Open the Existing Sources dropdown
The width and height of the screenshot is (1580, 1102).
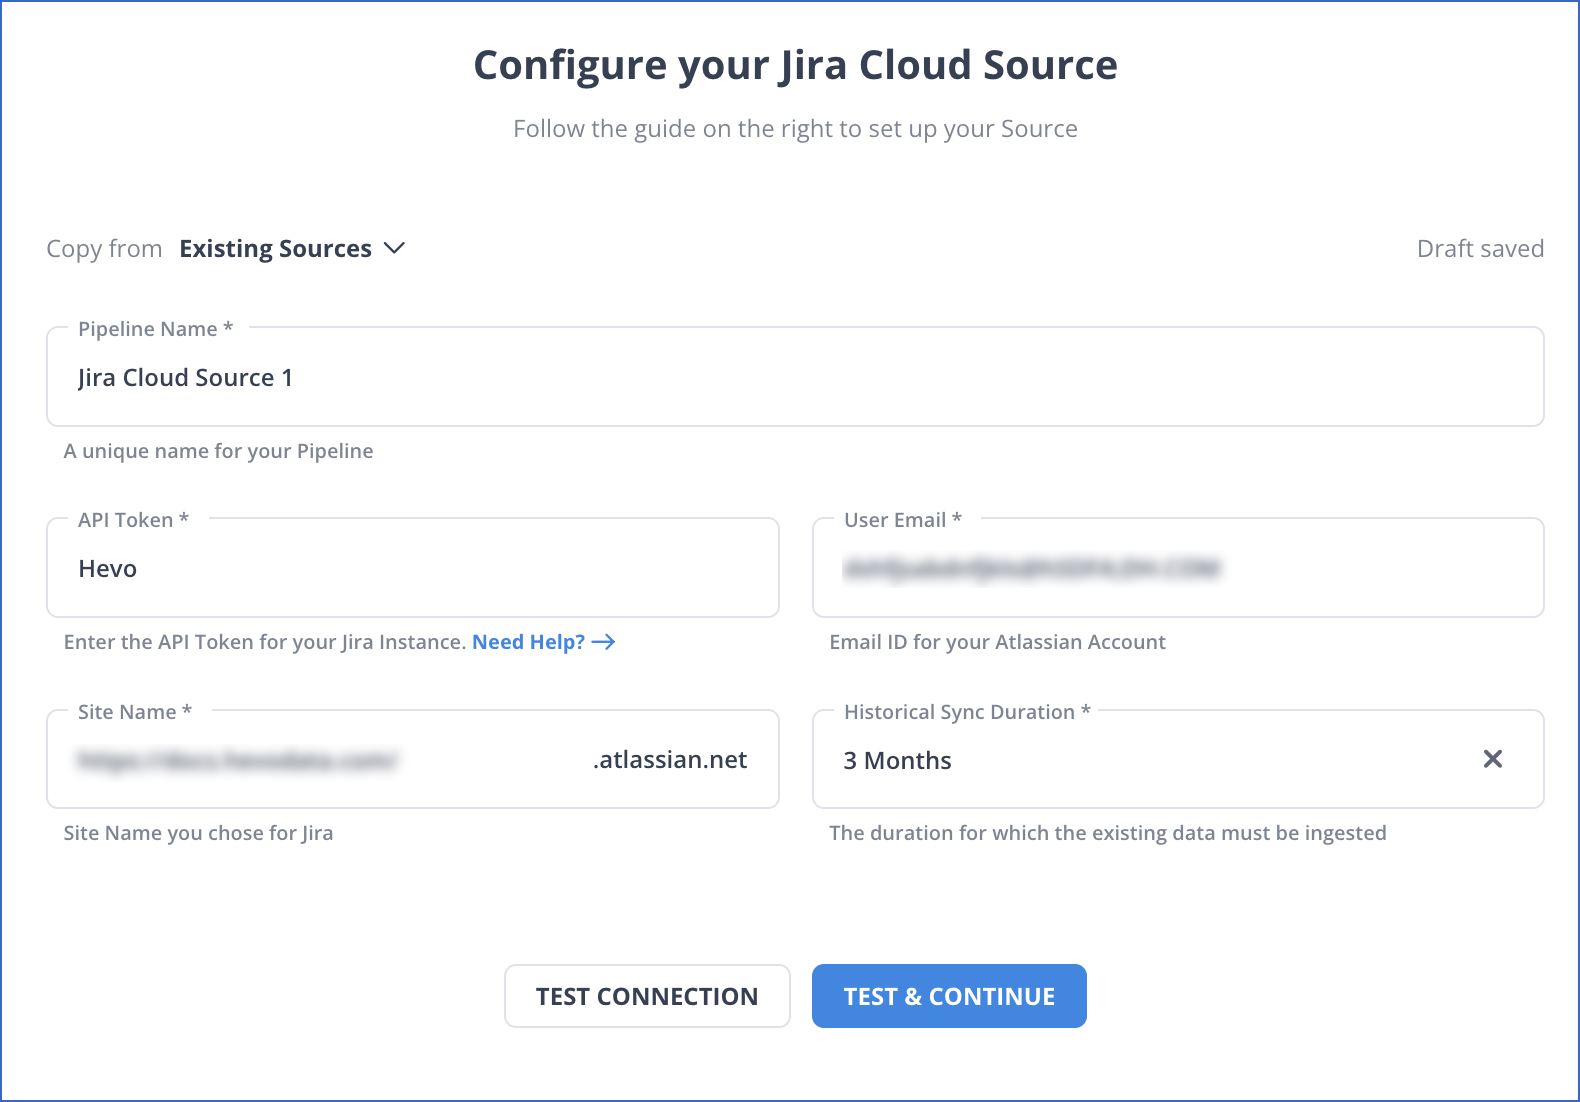(292, 248)
